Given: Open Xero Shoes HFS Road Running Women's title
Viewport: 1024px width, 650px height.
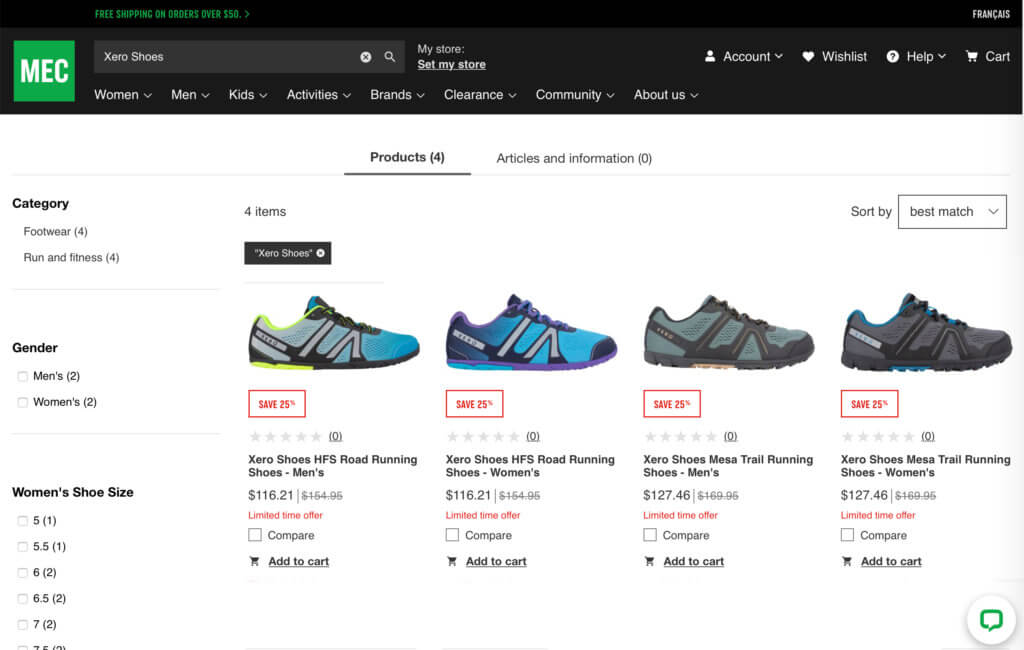Looking at the screenshot, I should pos(530,466).
